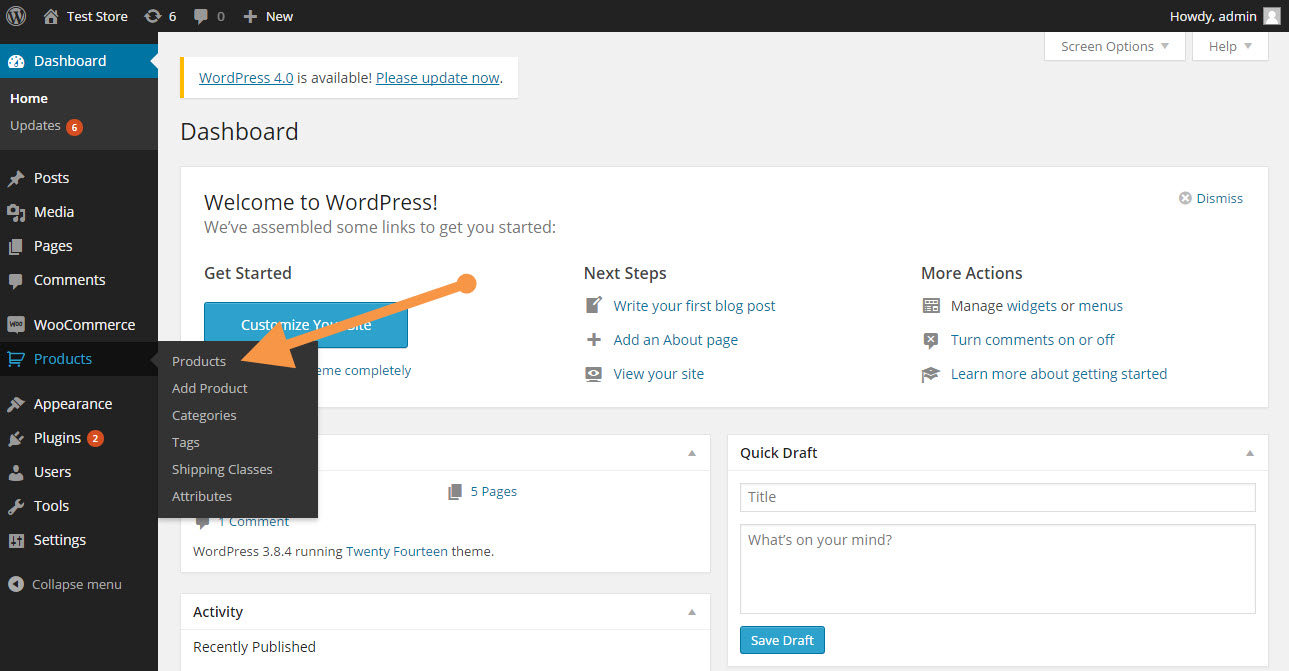
Task: Select Add Product in the submenu
Action: click(210, 388)
